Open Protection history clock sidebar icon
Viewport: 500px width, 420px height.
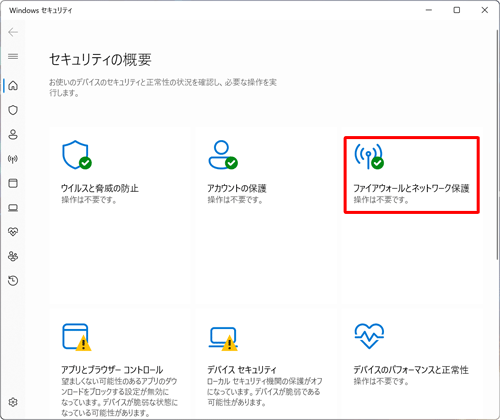[13, 281]
